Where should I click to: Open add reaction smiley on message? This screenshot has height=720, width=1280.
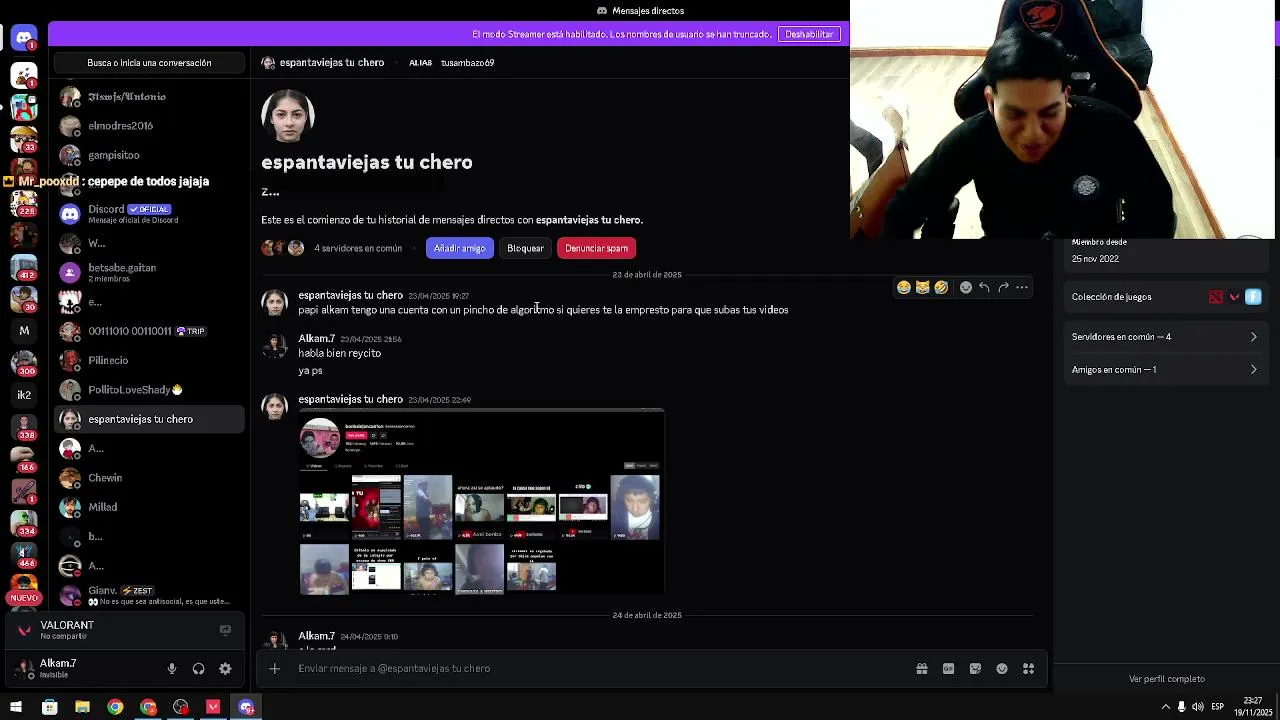coord(966,287)
